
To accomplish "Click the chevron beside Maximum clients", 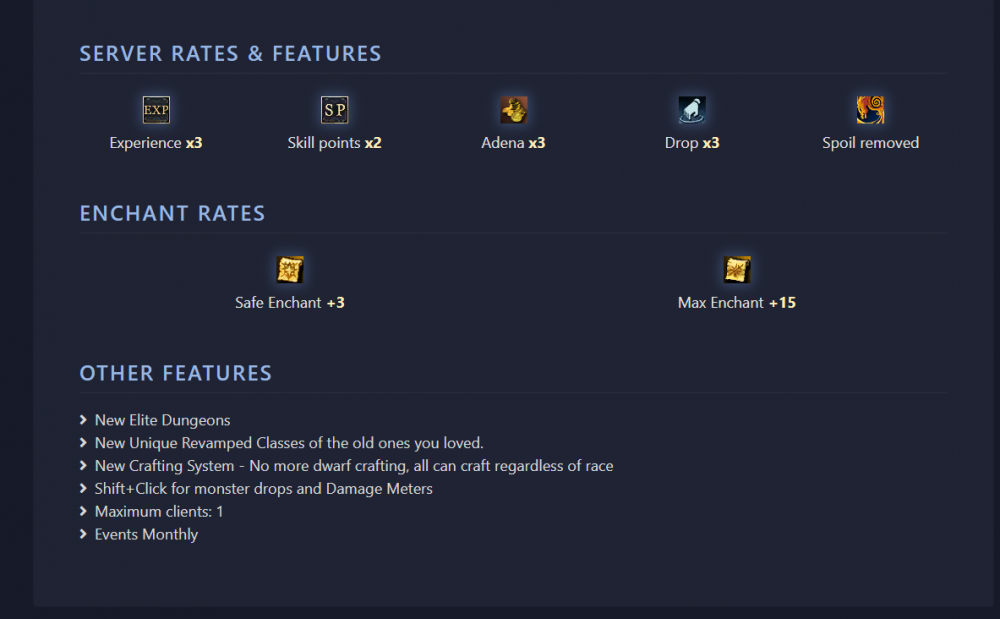I will tap(84, 512).
